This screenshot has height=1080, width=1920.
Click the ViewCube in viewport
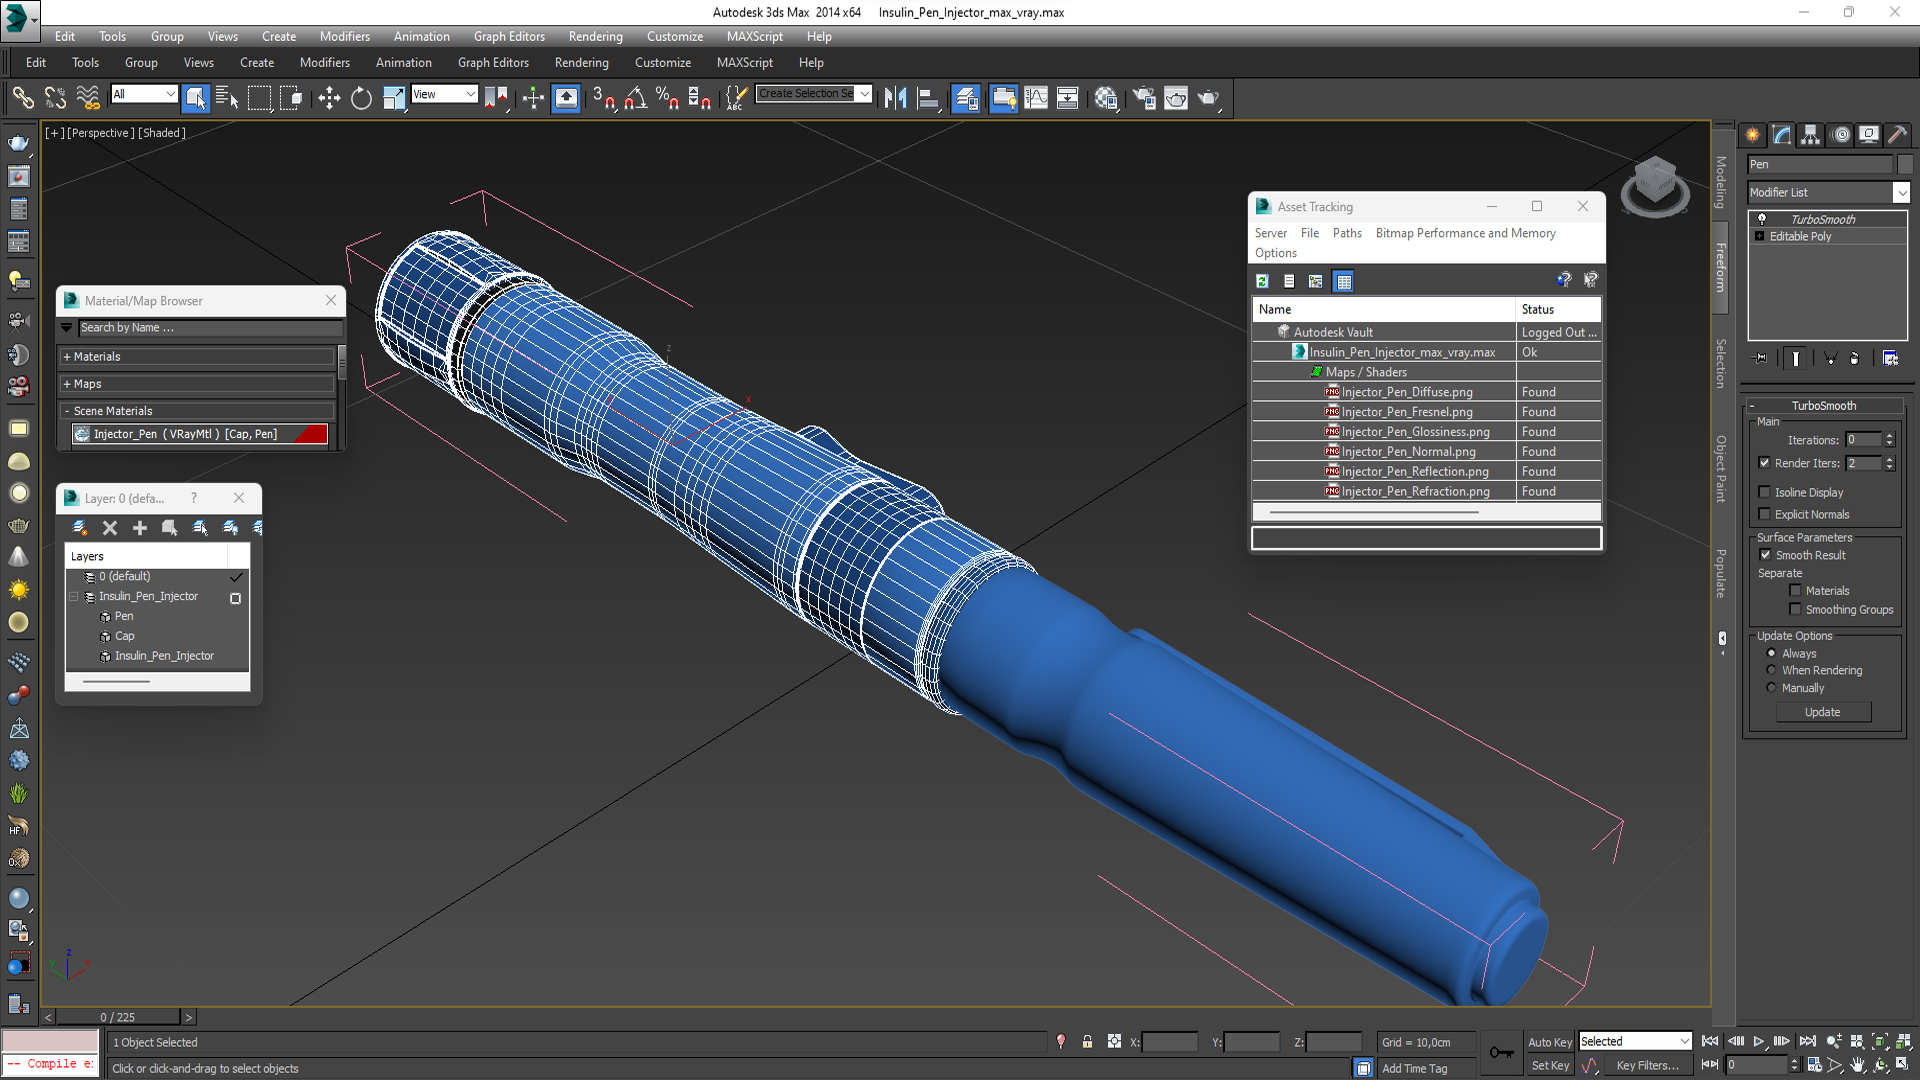(x=1655, y=184)
